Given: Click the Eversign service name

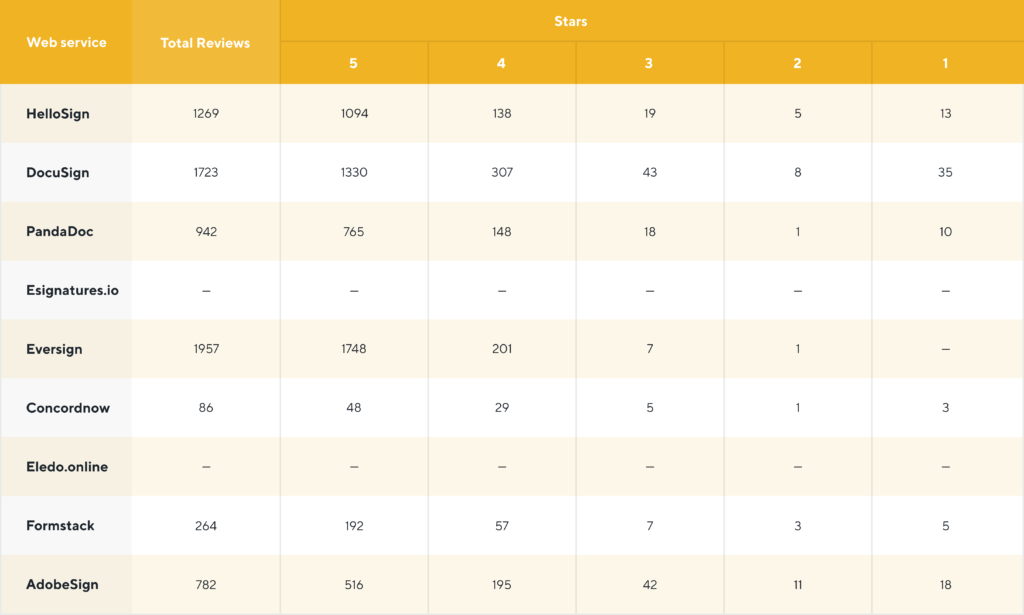Looking at the screenshot, I should click(54, 350).
